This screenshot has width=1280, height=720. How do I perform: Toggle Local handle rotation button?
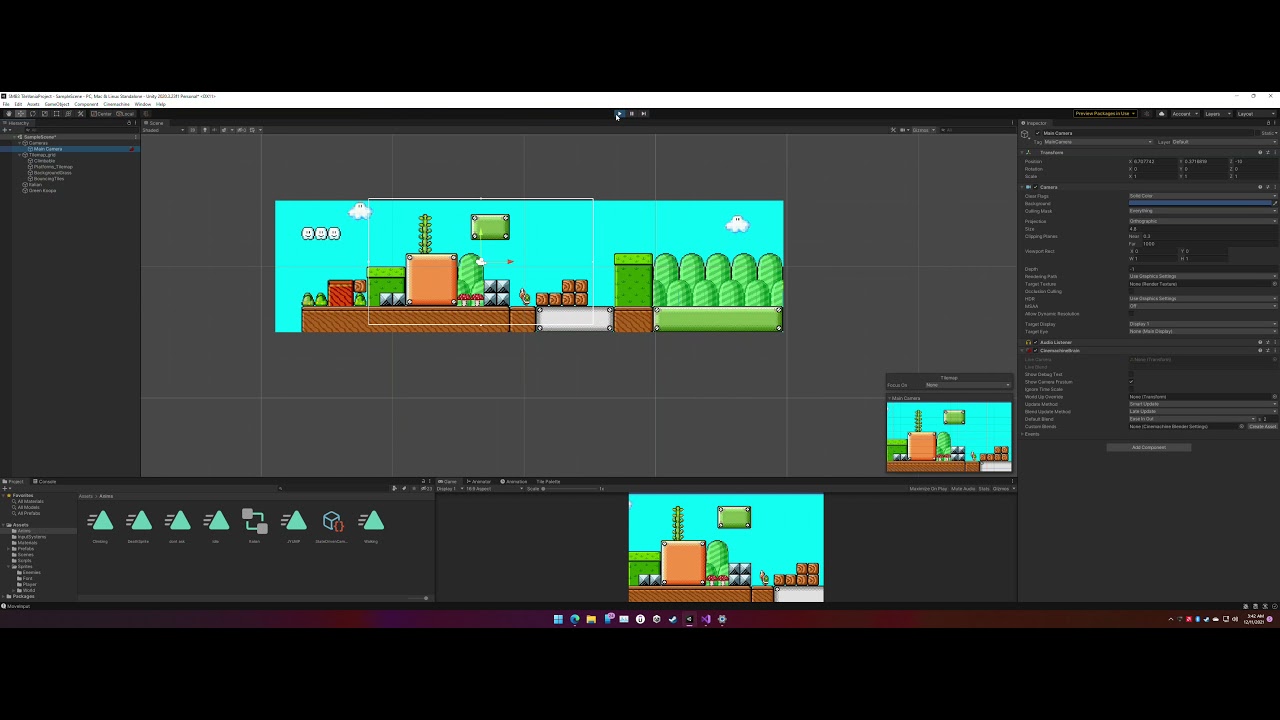point(125,114)
